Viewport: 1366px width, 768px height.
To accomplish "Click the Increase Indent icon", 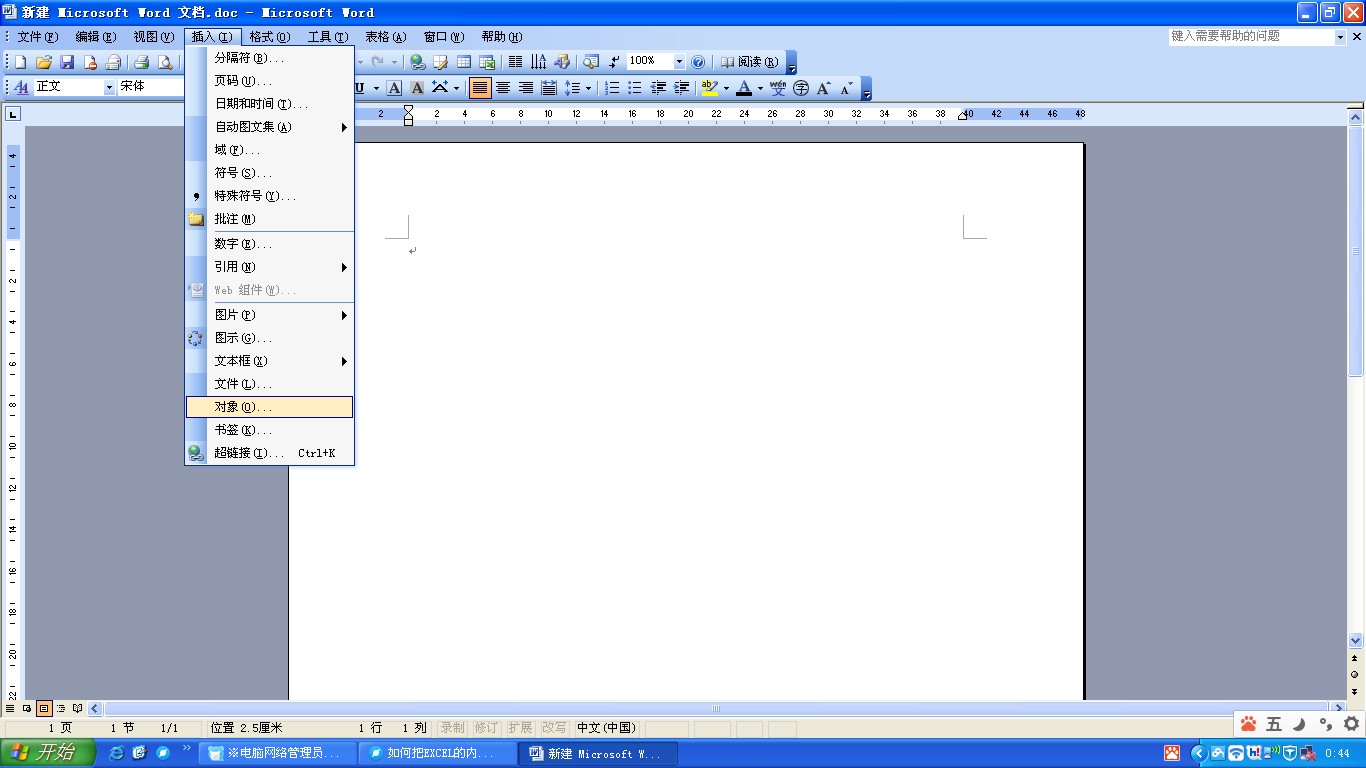I will (681, 88).
